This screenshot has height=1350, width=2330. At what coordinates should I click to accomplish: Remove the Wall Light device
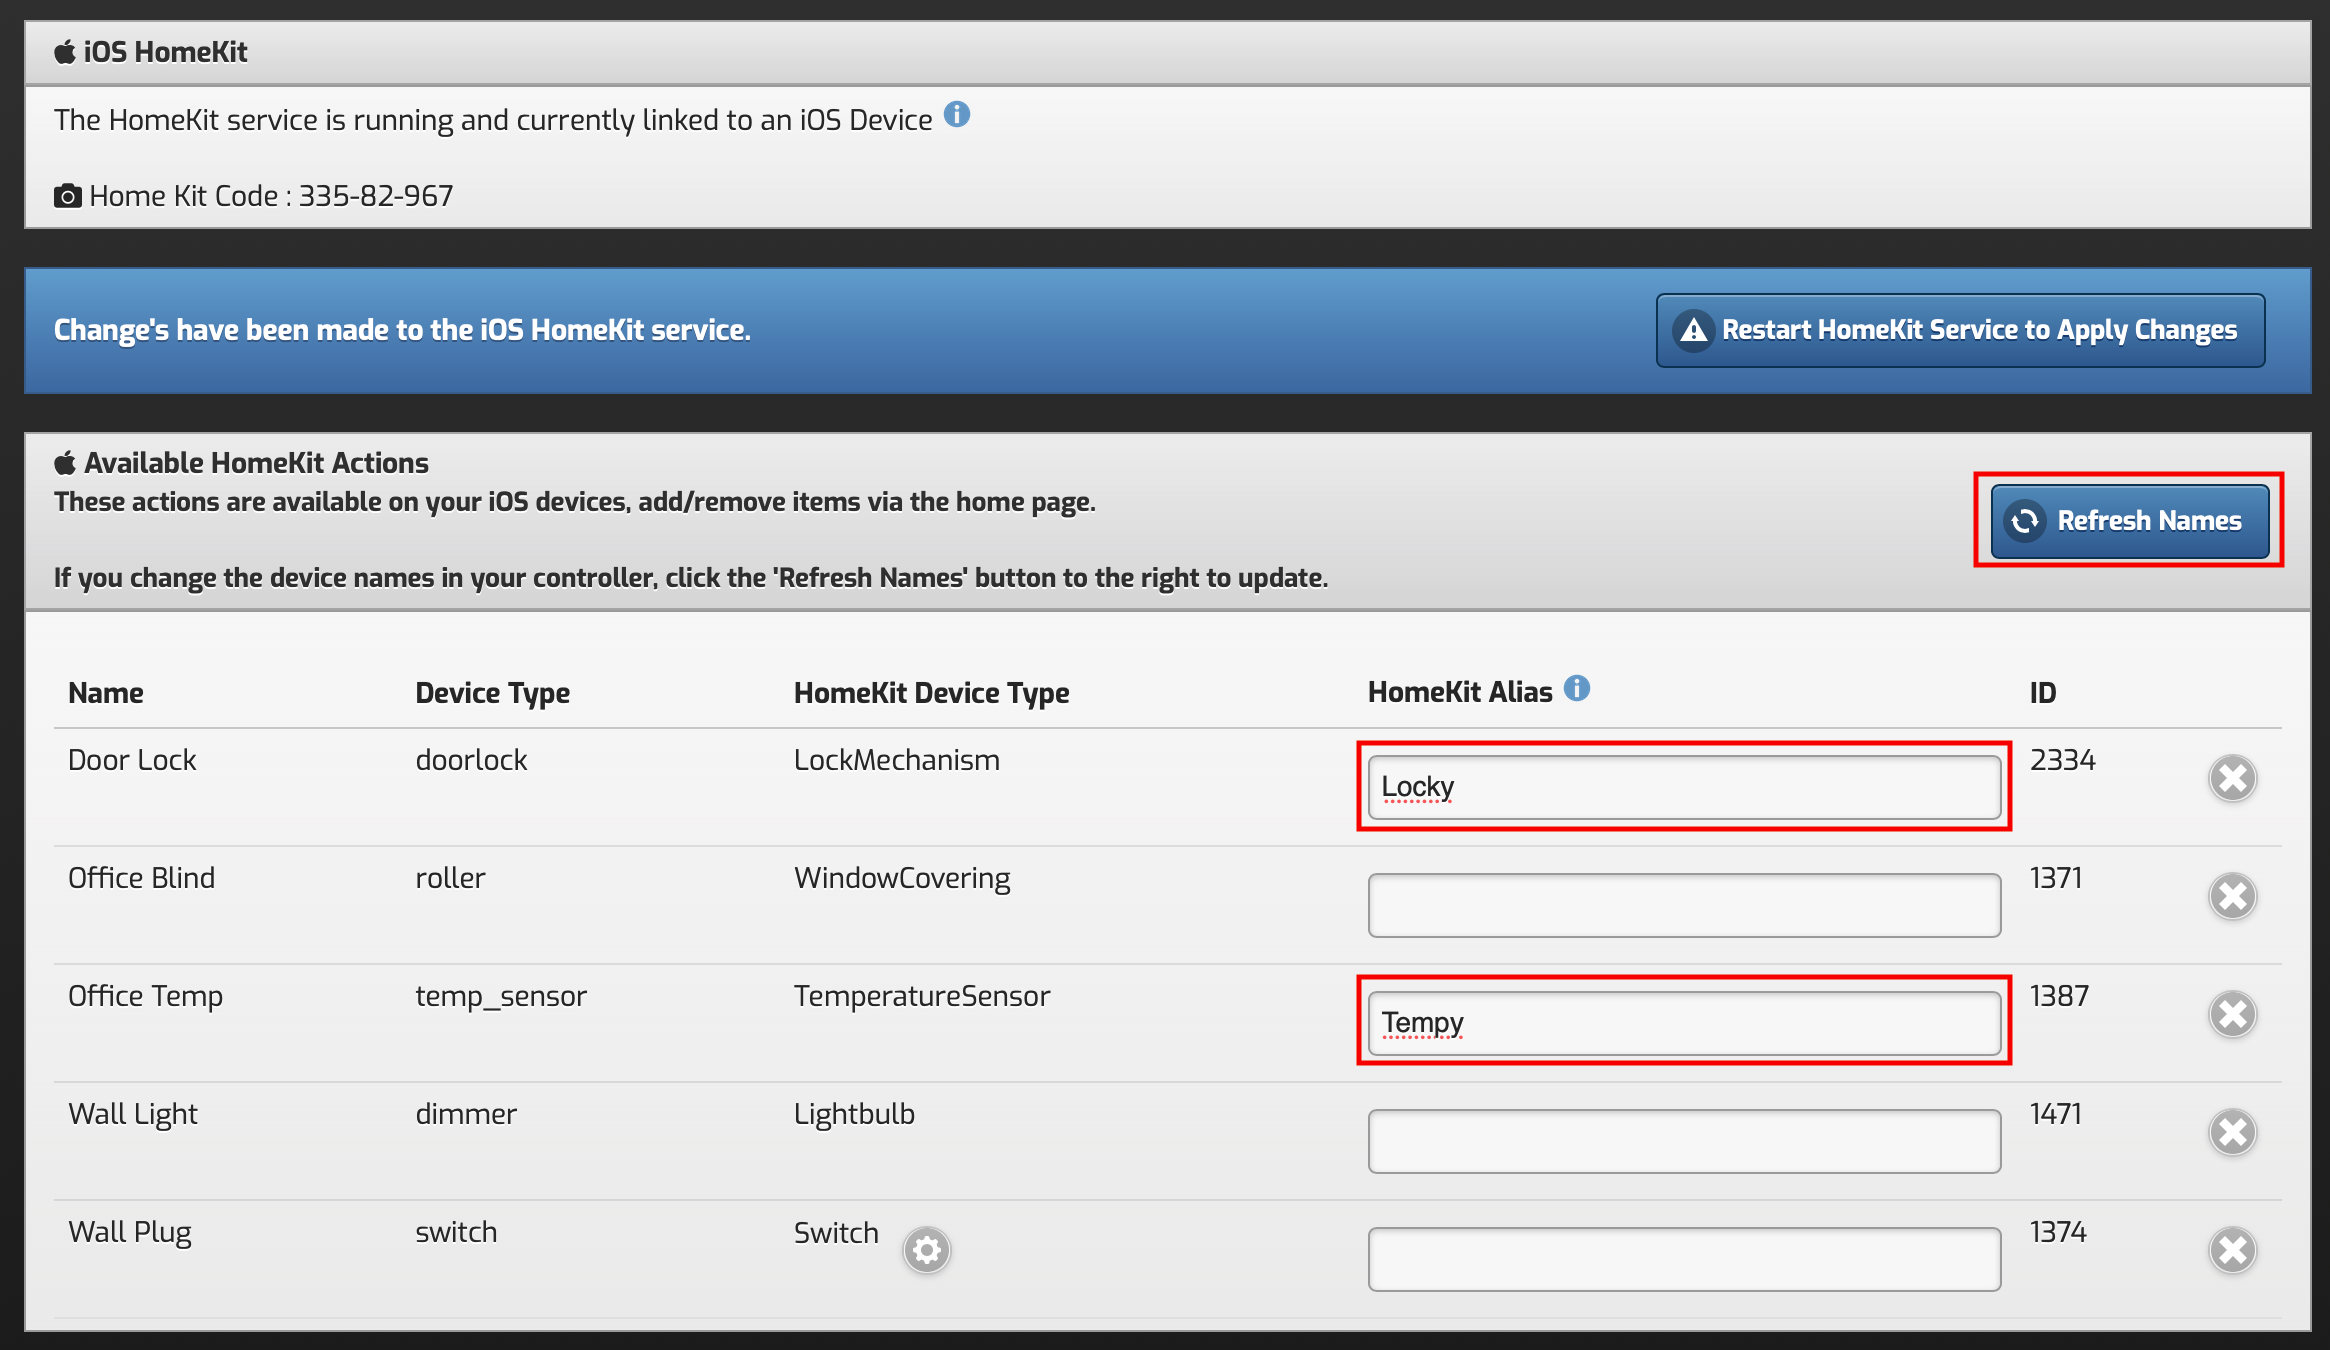pyautogui.click(x=2232, y=1133)
